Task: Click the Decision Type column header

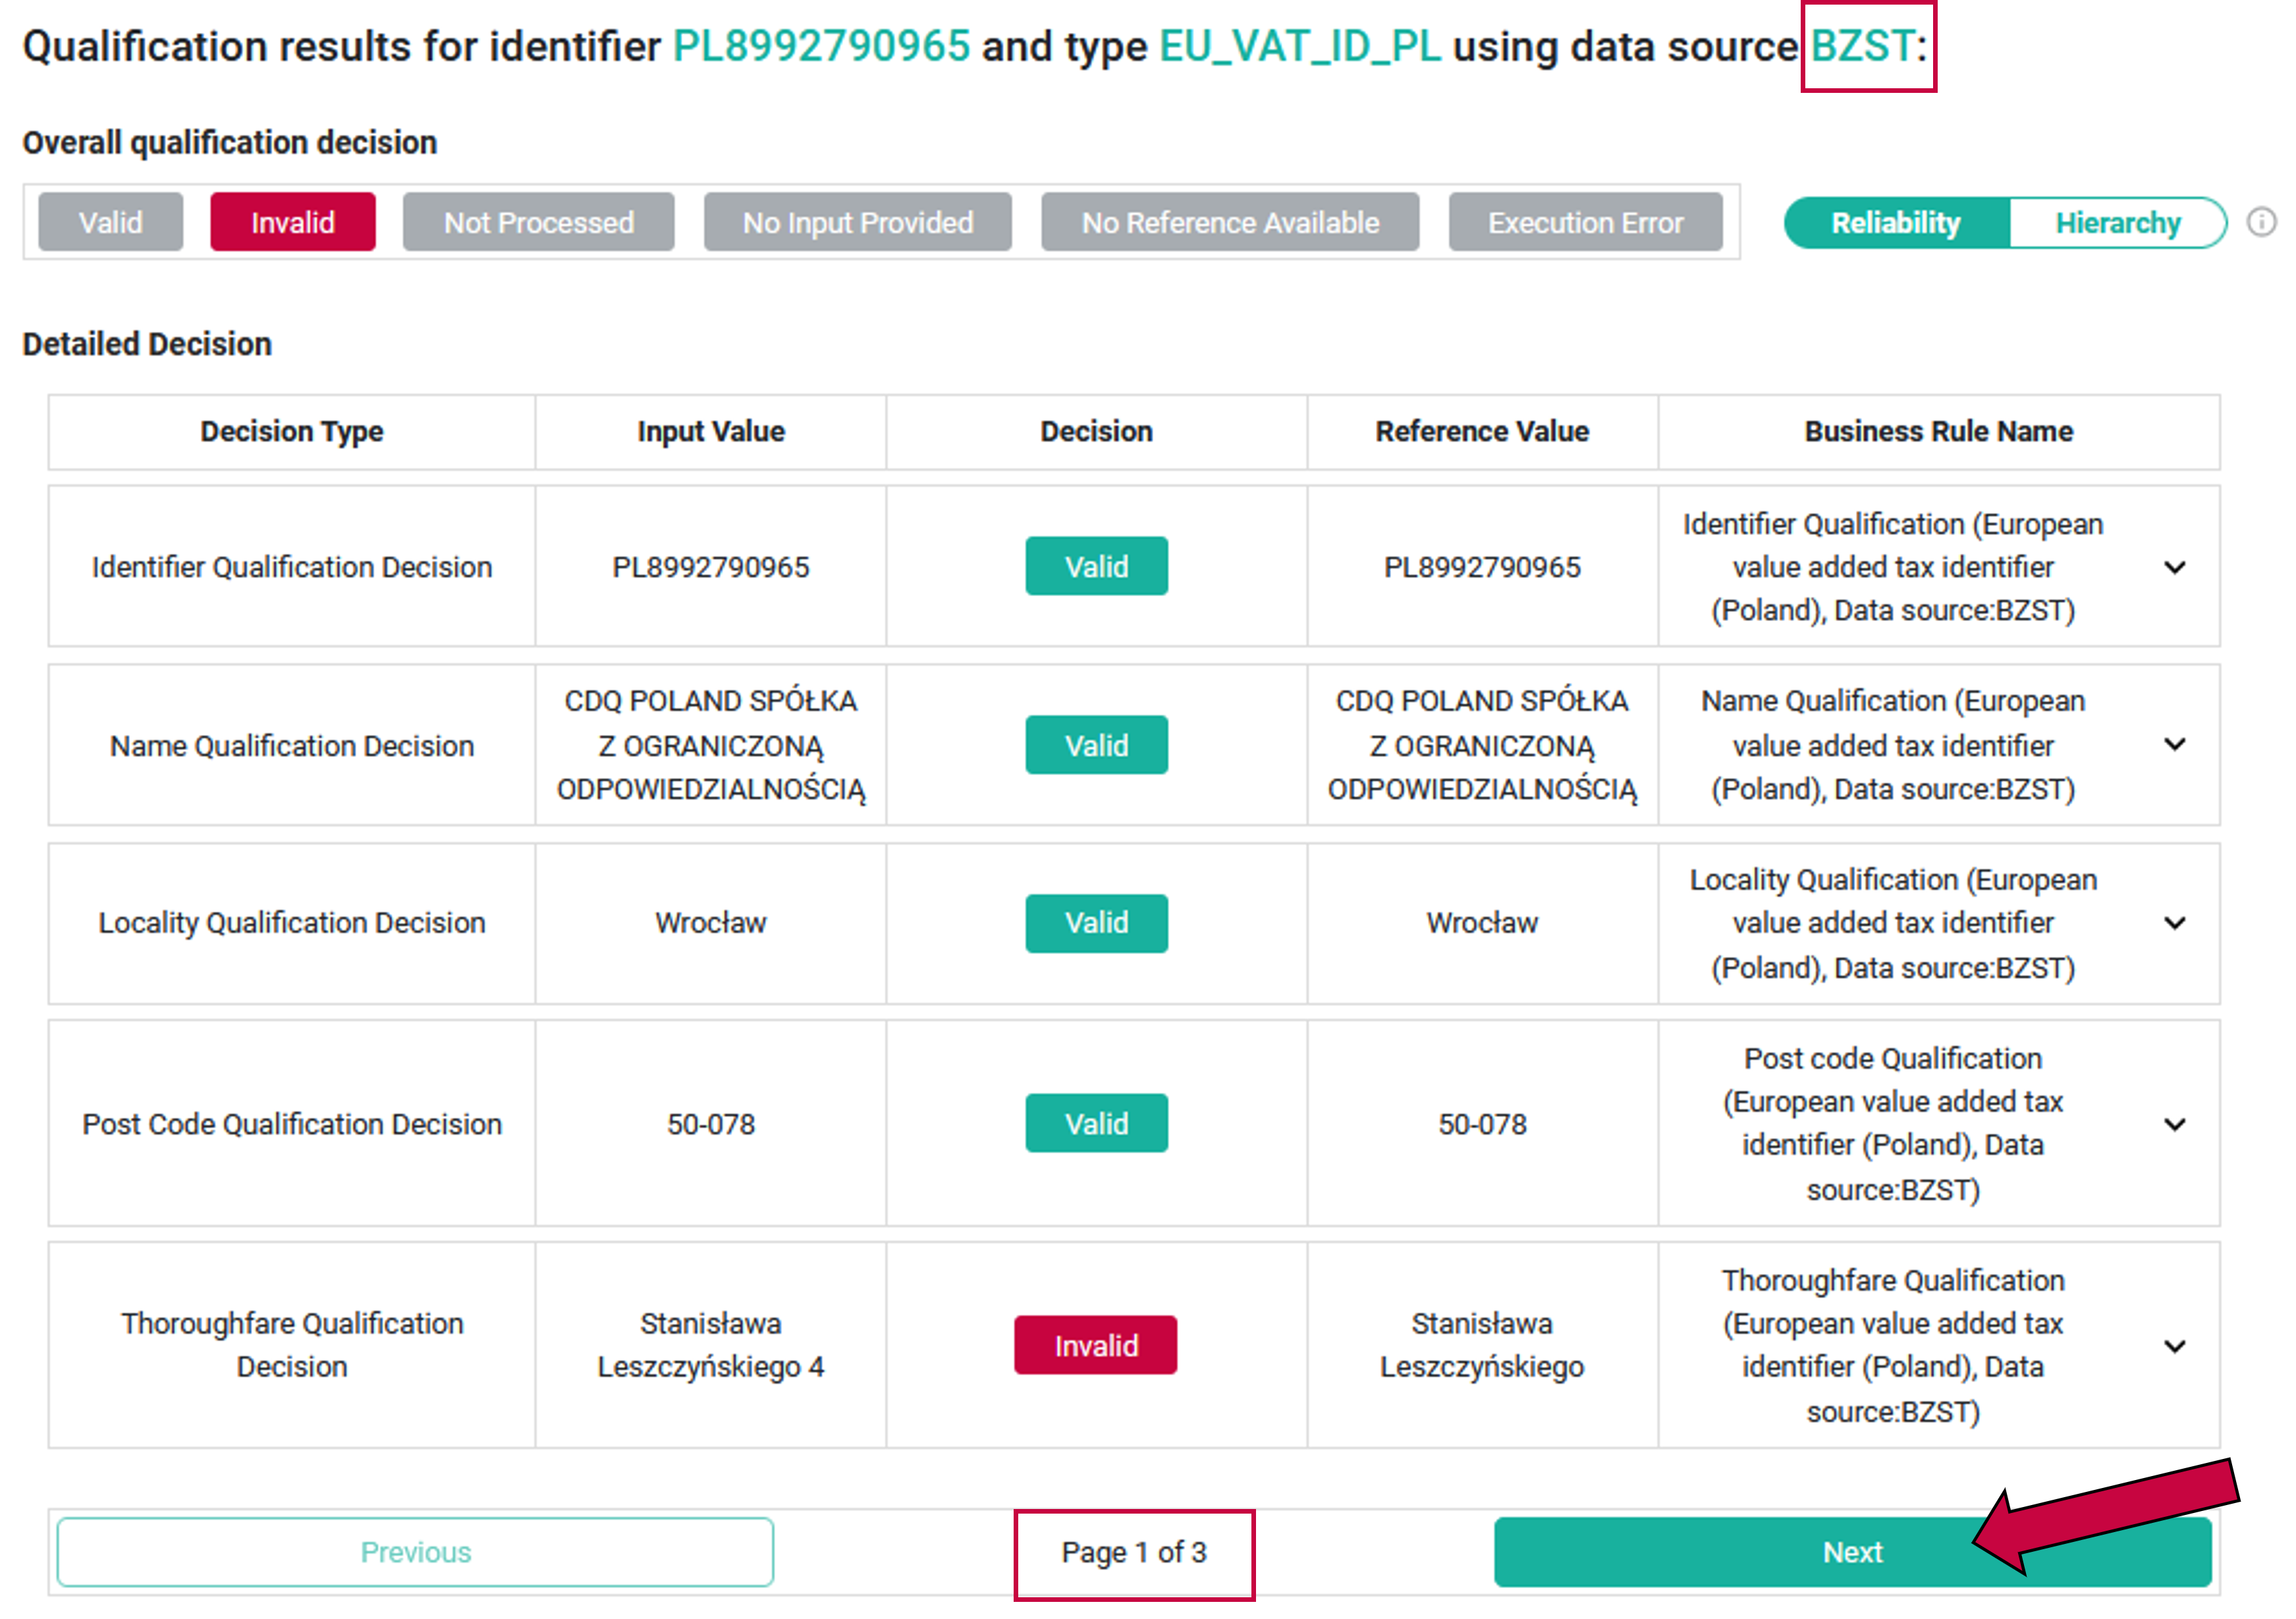Action: pyautogui.click(x=292, y=431)
